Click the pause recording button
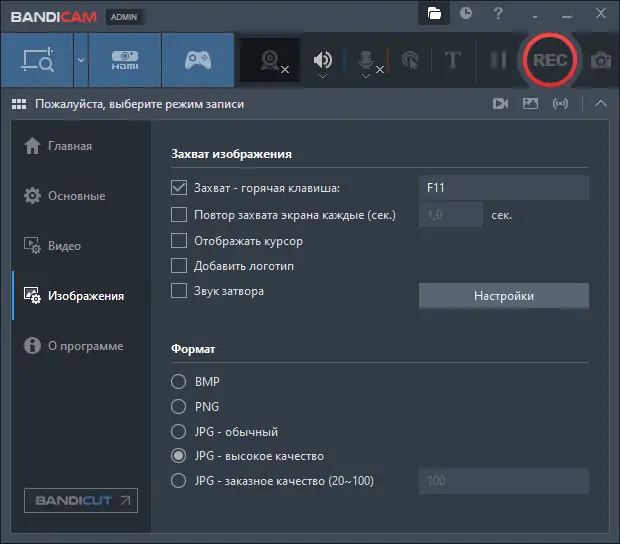The width and height of the screenshot is (620, 544). (498, 60)
